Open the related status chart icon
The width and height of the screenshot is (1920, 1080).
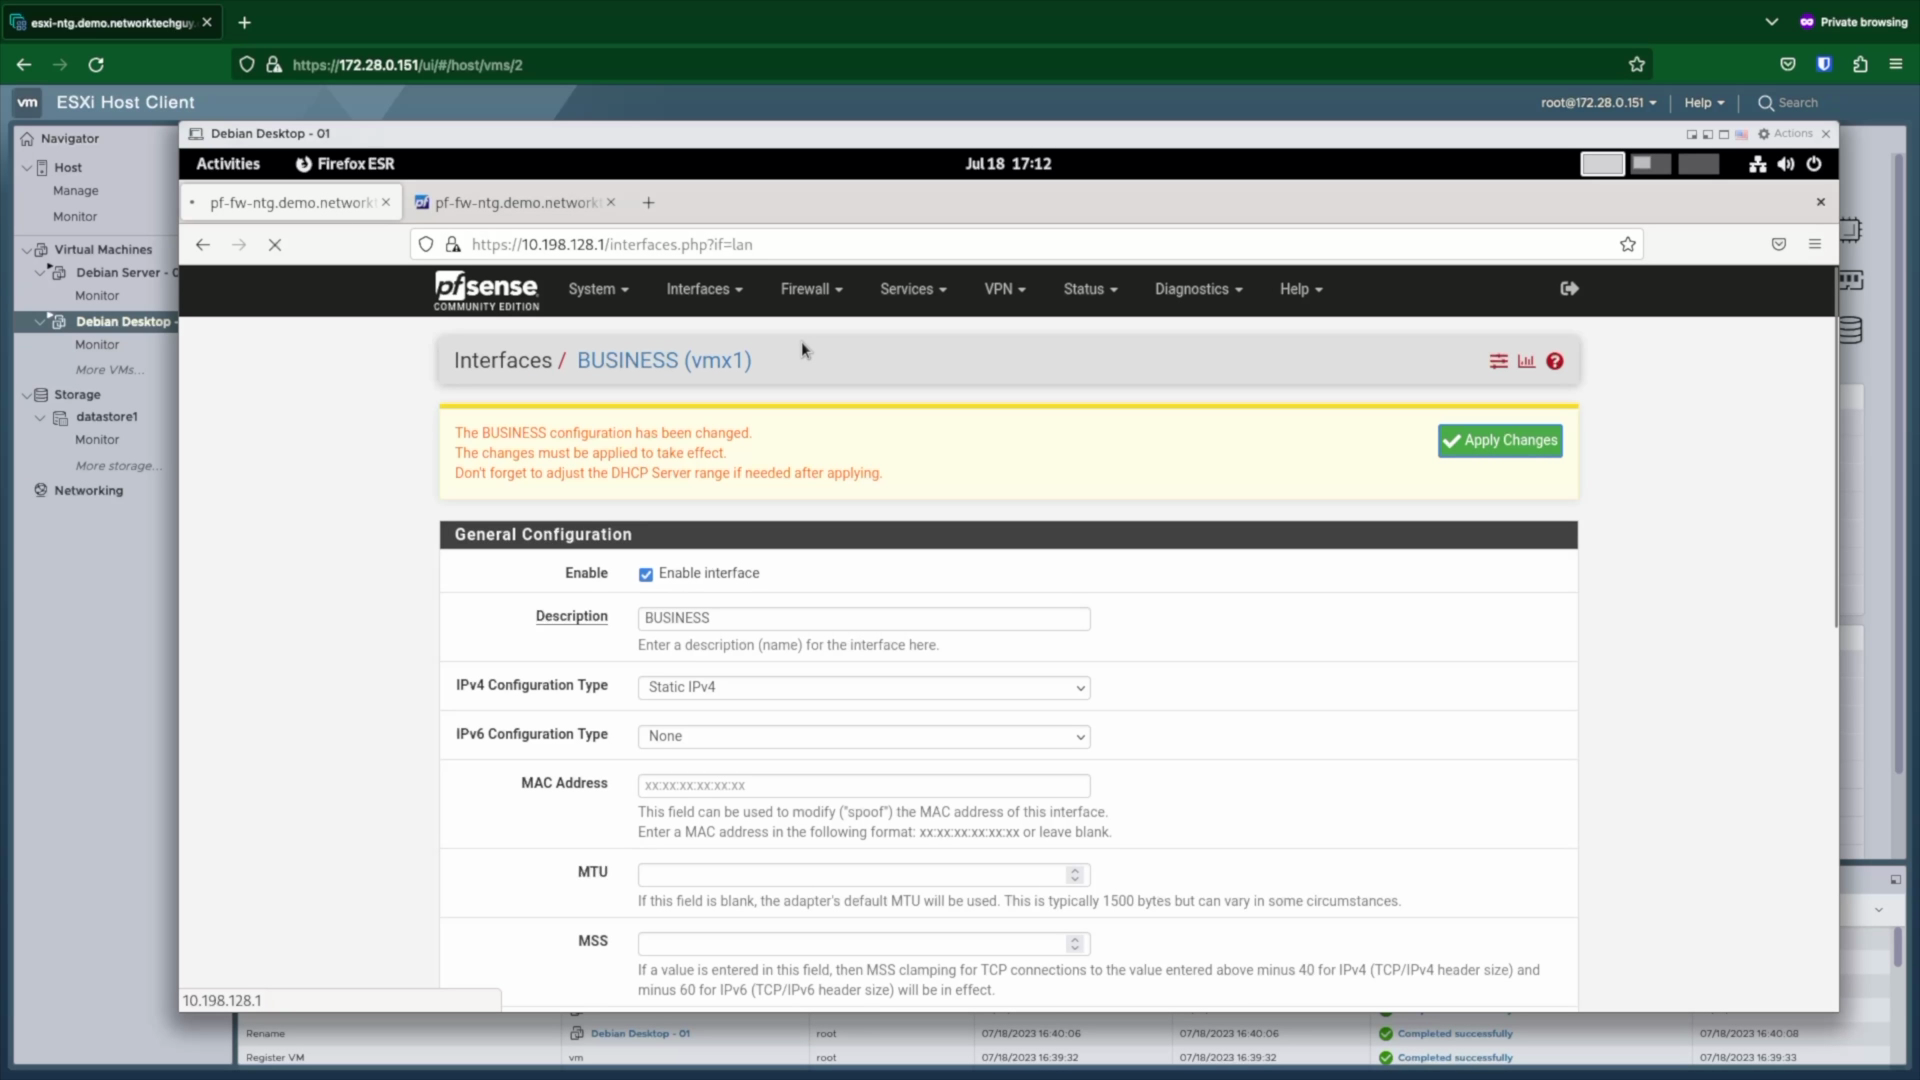coord(1526,362)
